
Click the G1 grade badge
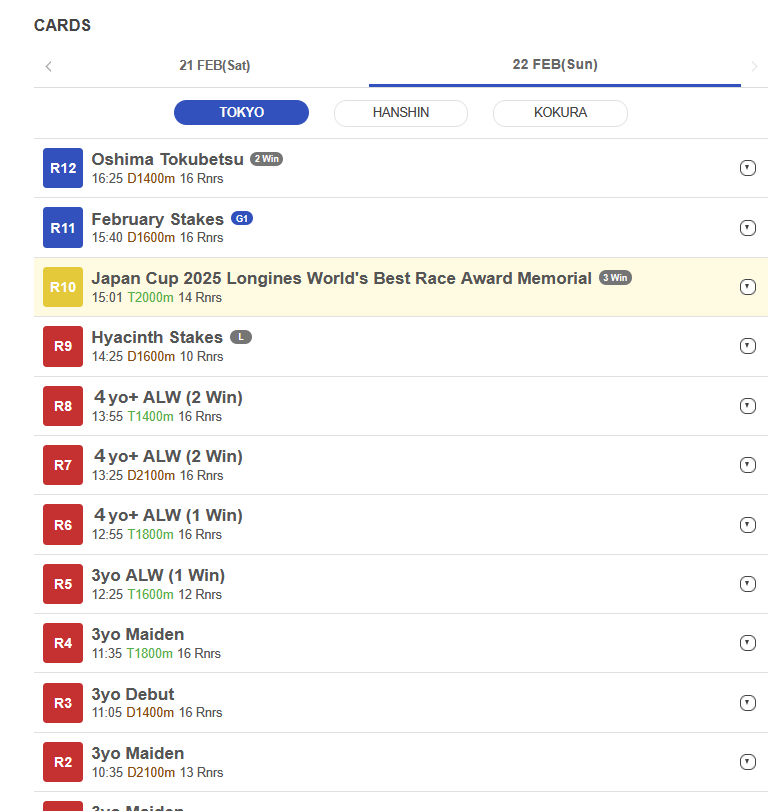(x=242, y=219)
